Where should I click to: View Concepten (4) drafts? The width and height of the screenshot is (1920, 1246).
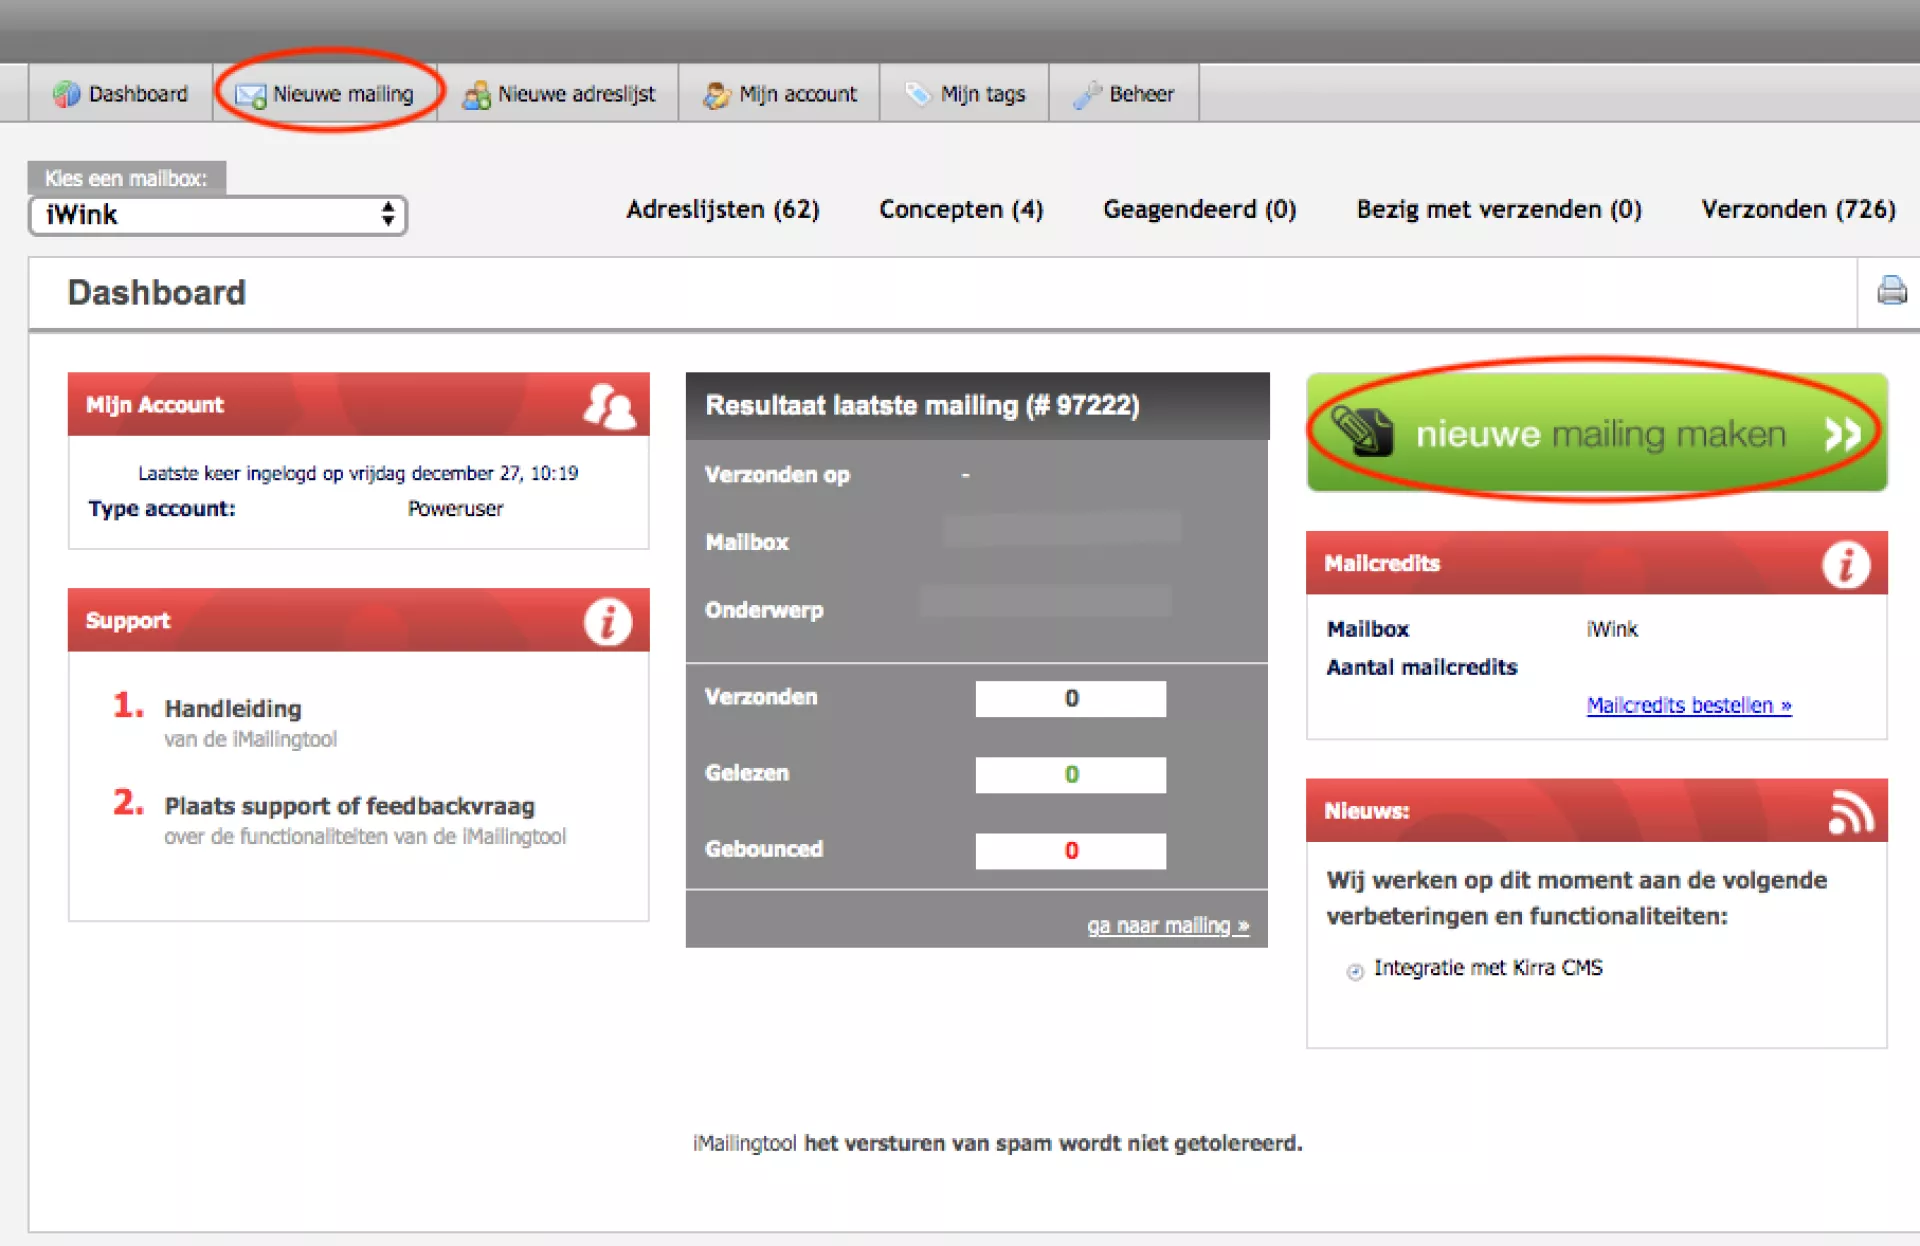pos(960,210)
